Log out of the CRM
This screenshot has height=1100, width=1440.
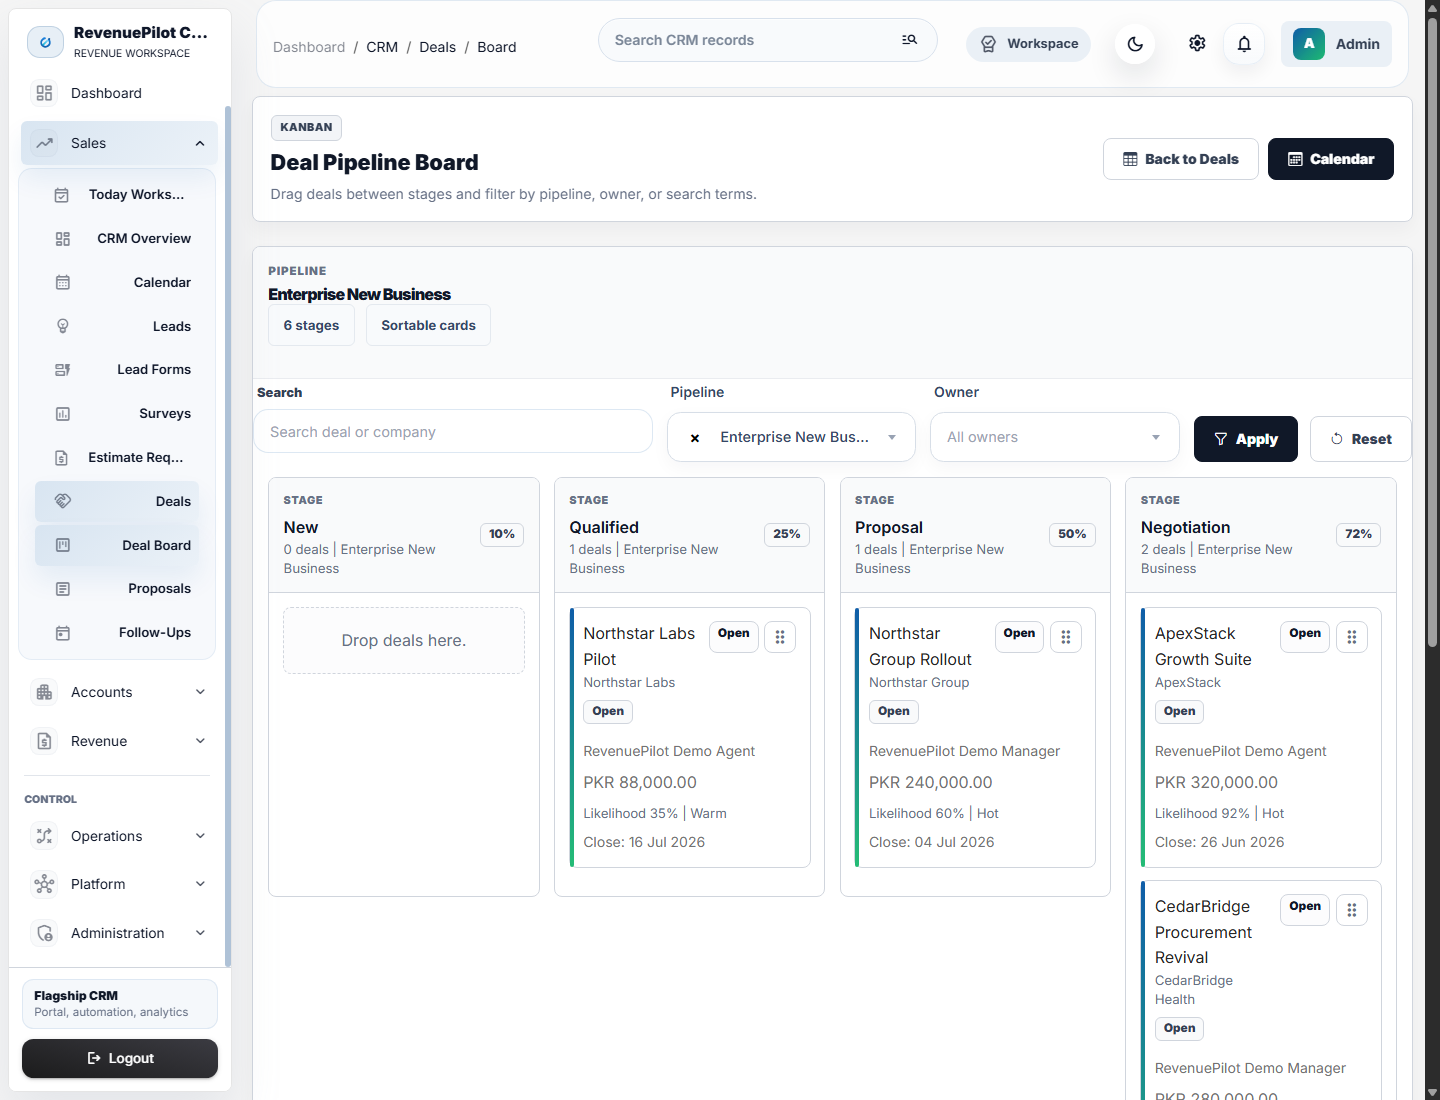coord(120,1058)
